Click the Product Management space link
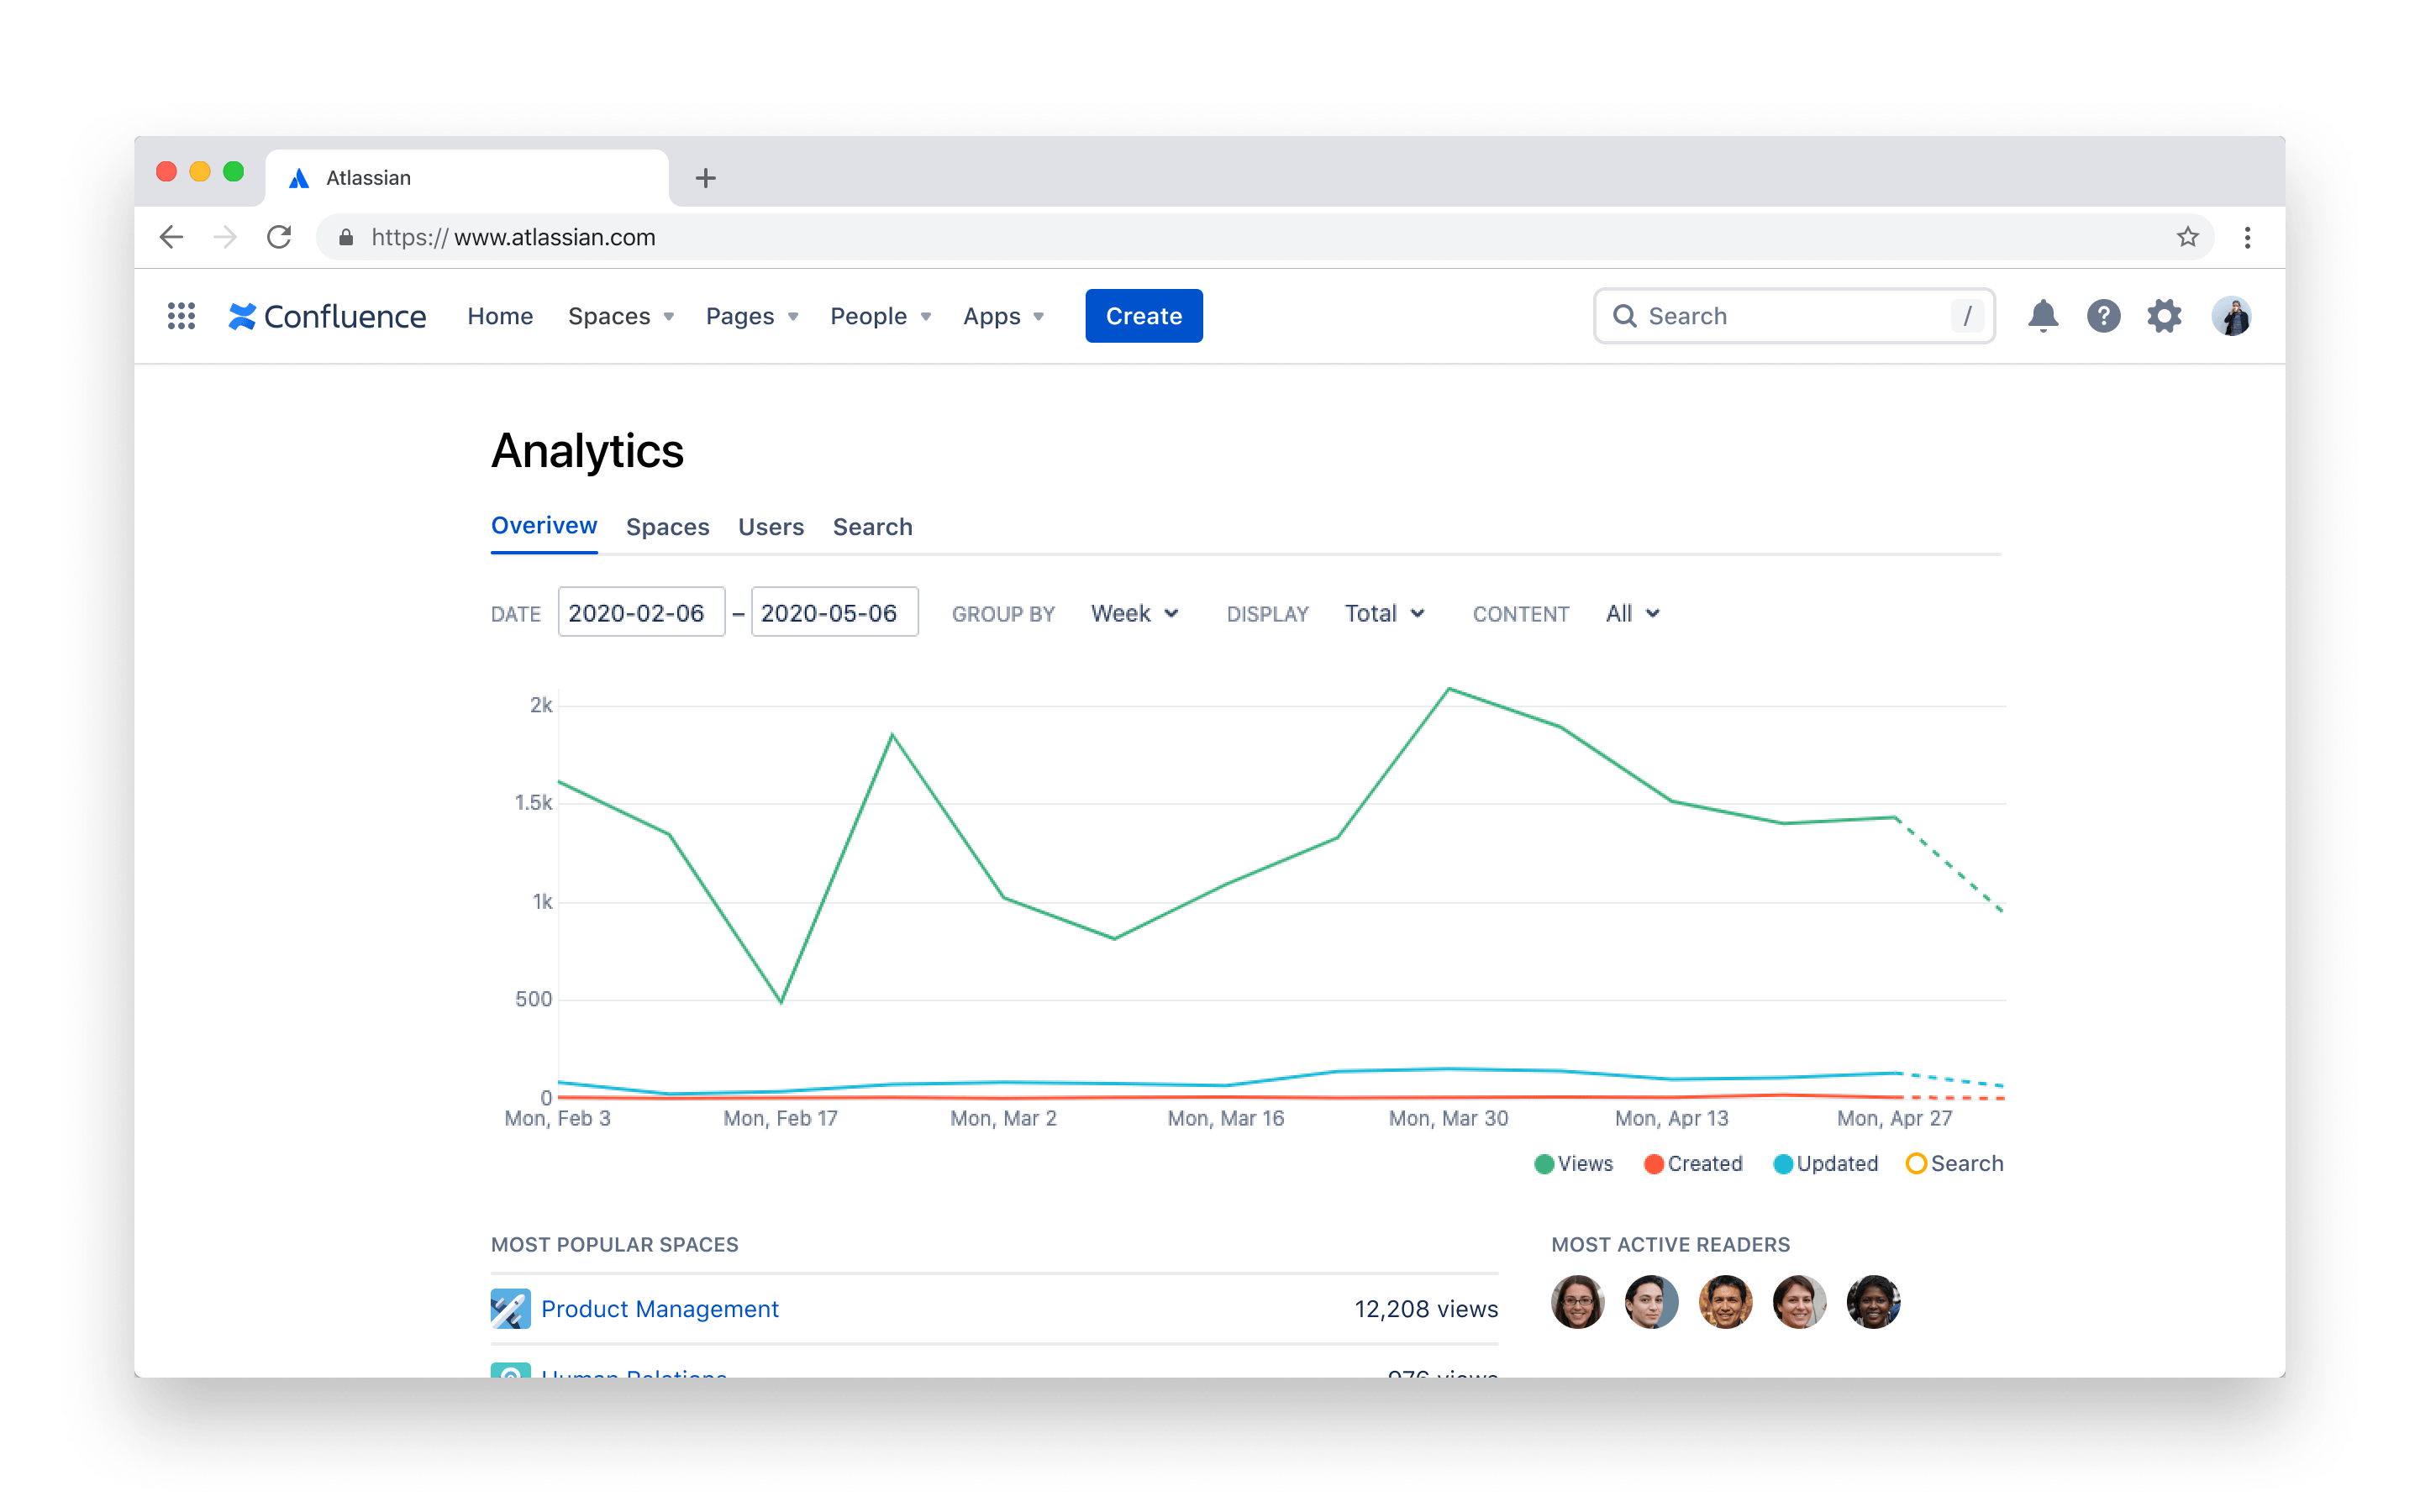Image resolution: width=2420 pixels, height=1512 pixels. point(659,1308)
